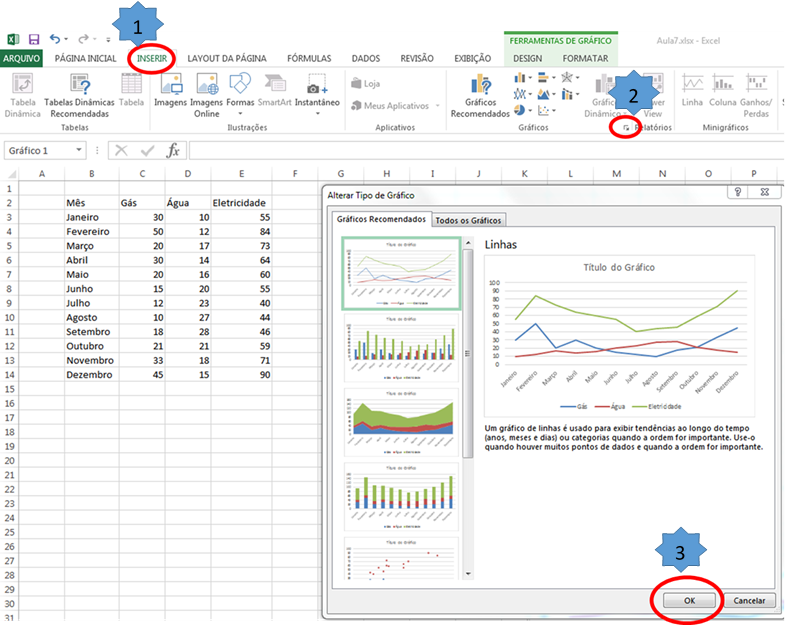Click the dialog help question mark button
The width and height of the screenshot is (785, 627).
pyautogui.click(x=737, y=192)
